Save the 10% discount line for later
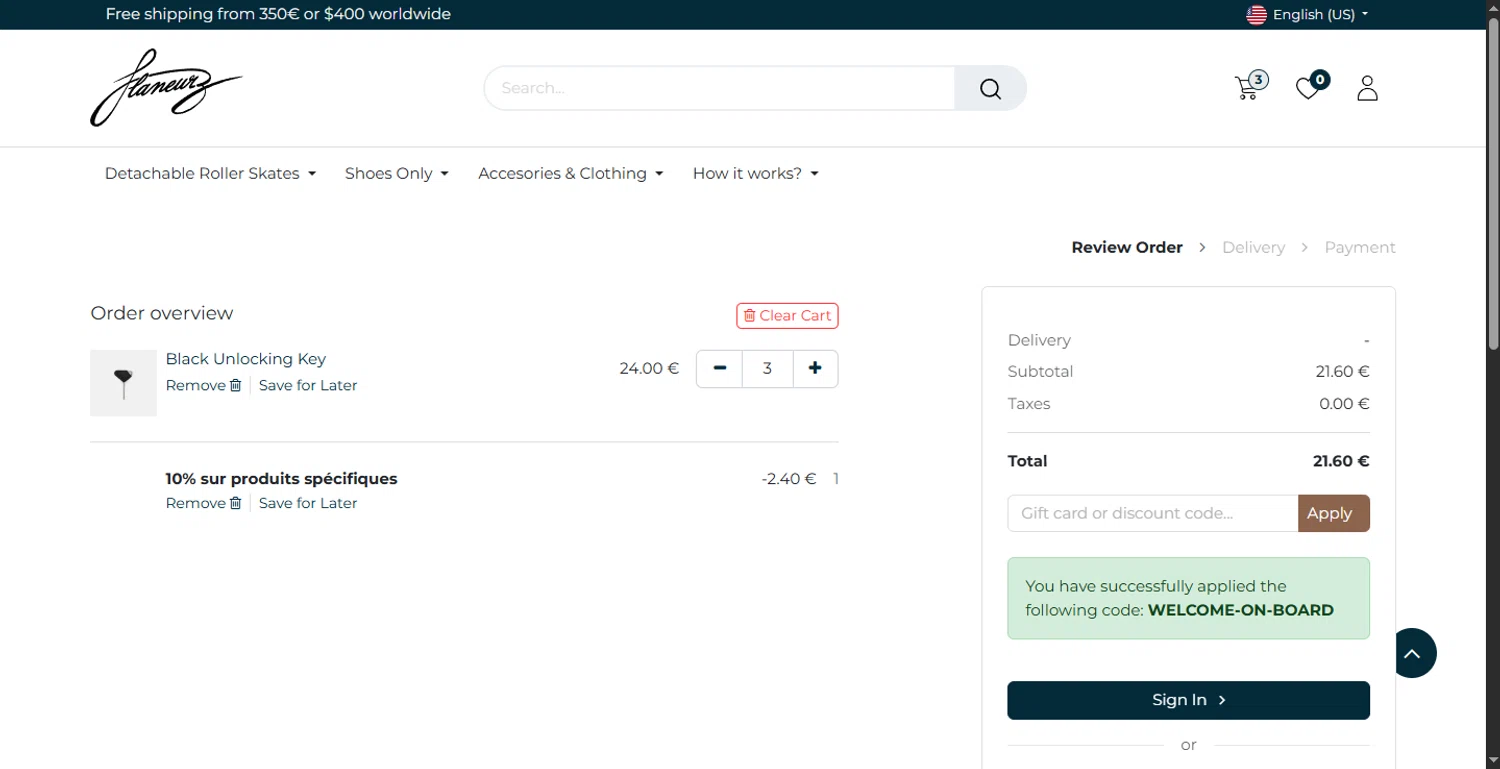1500x769 pixels. click(x=307, y=503)
